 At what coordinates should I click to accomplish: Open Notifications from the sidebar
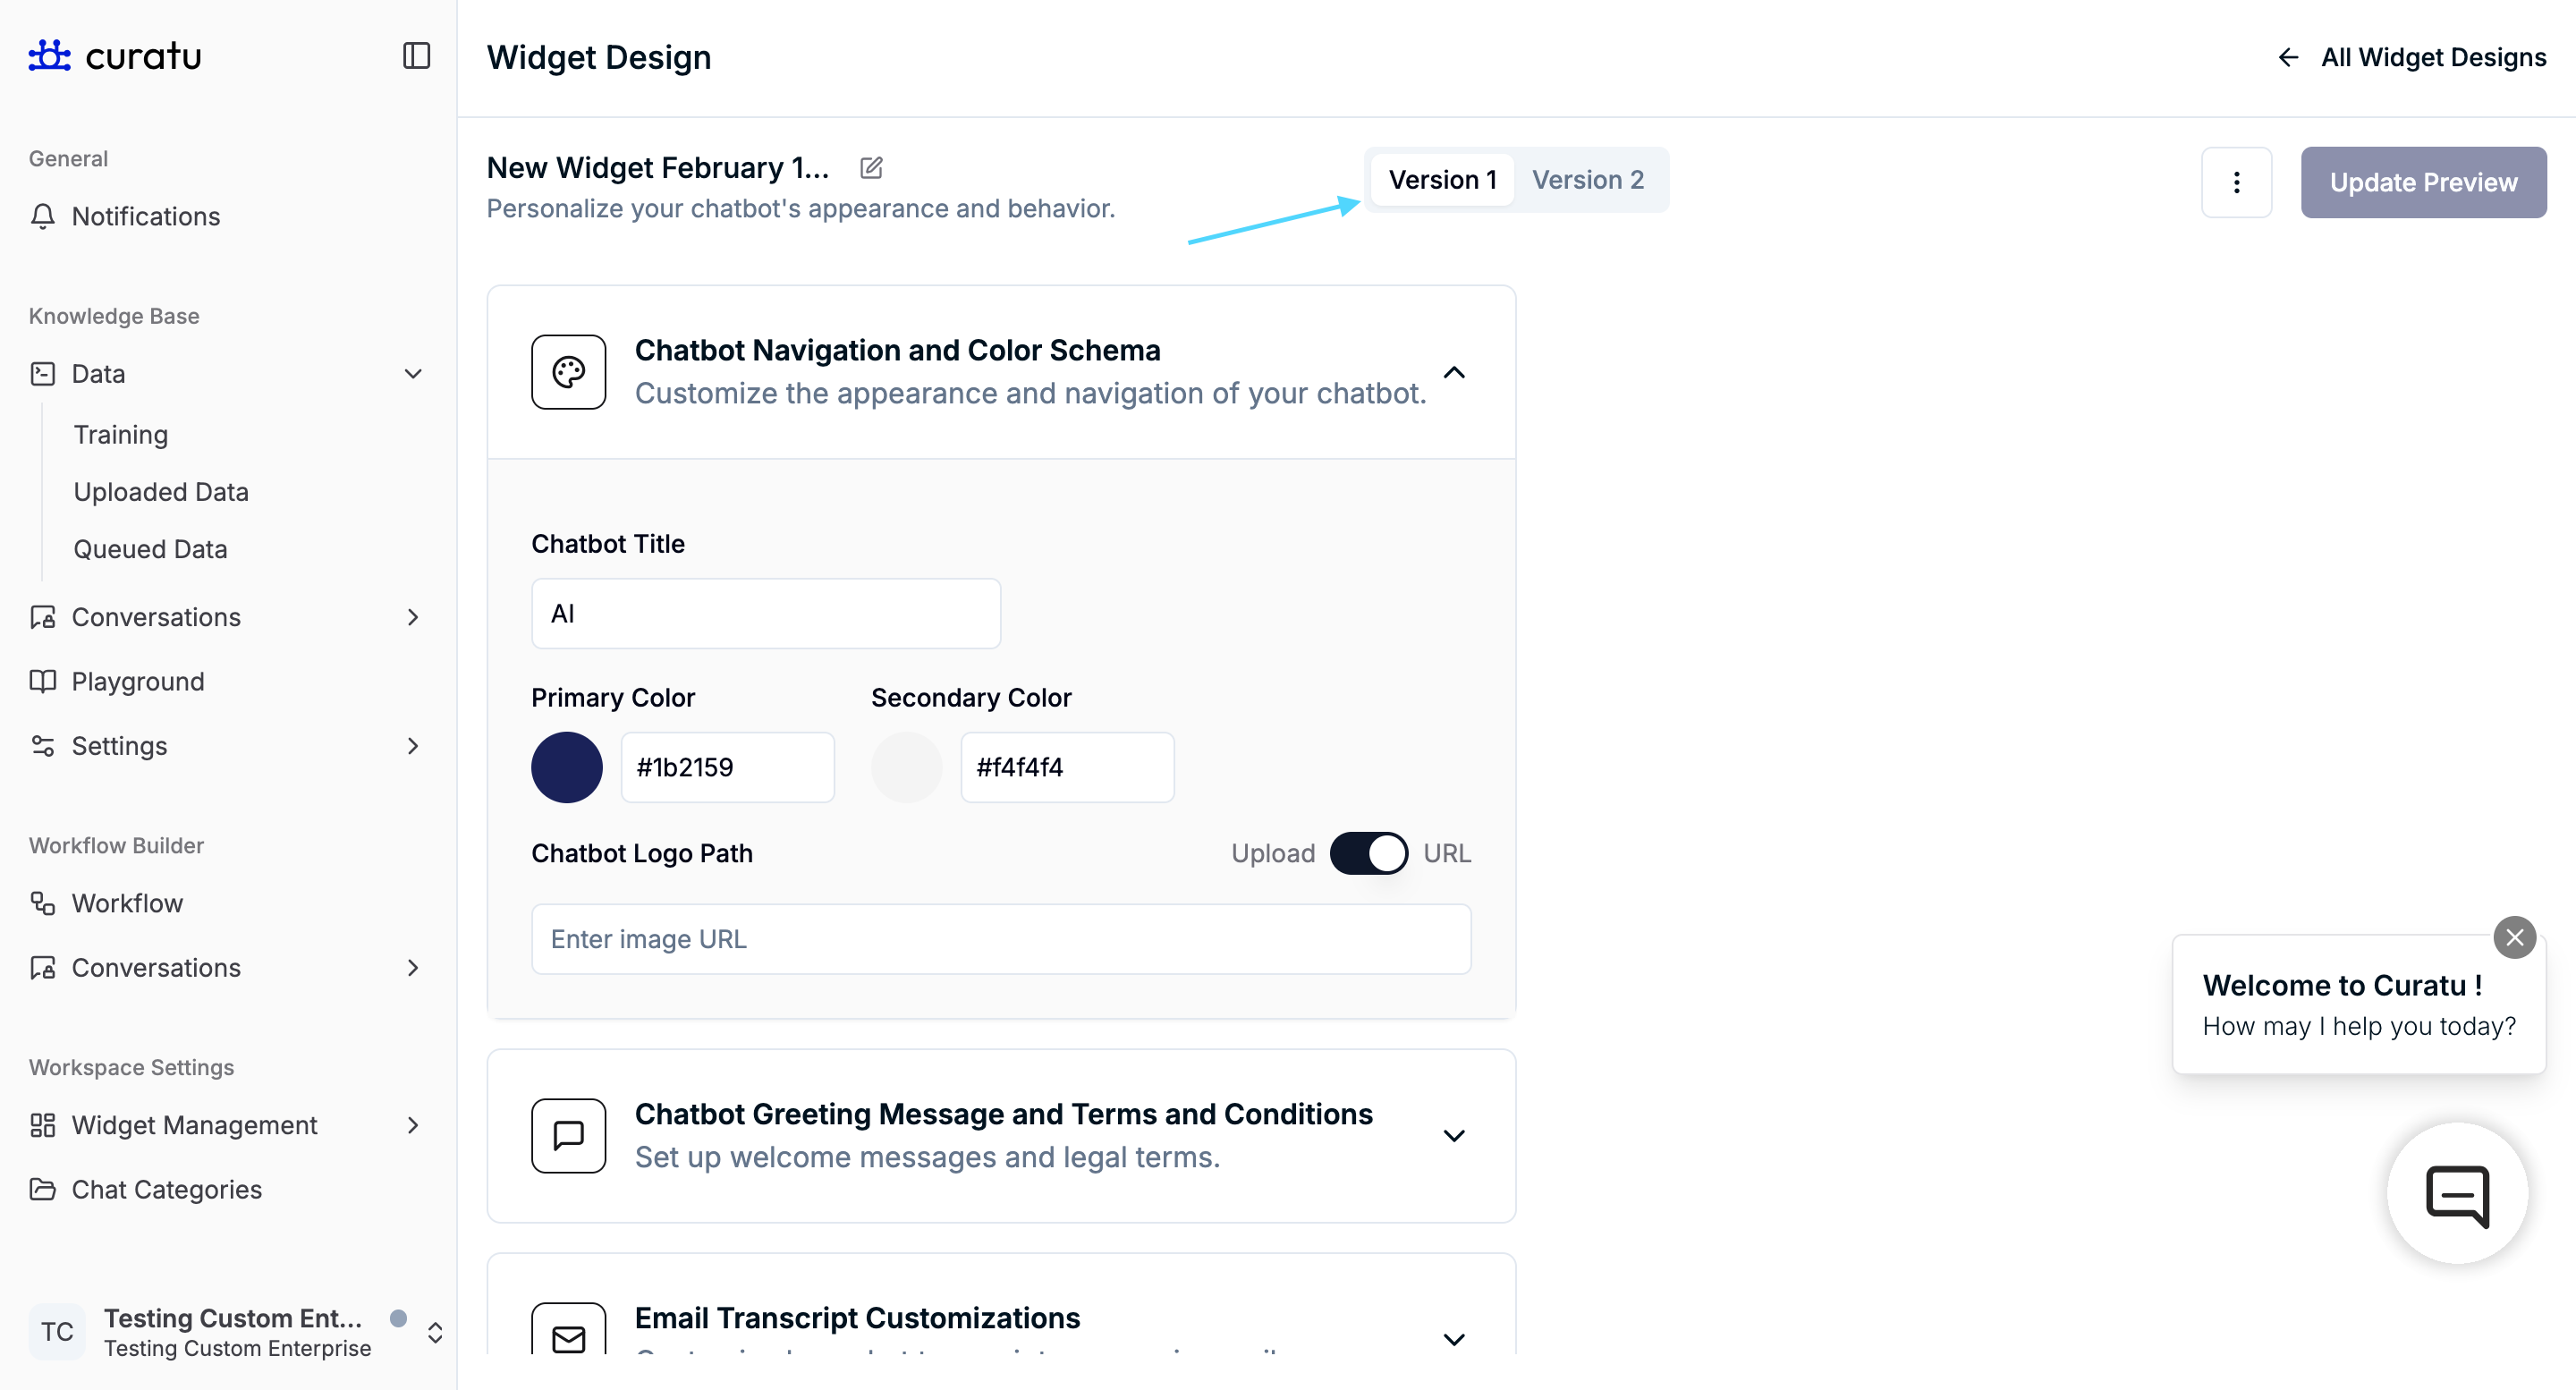[x=146, y=216]
